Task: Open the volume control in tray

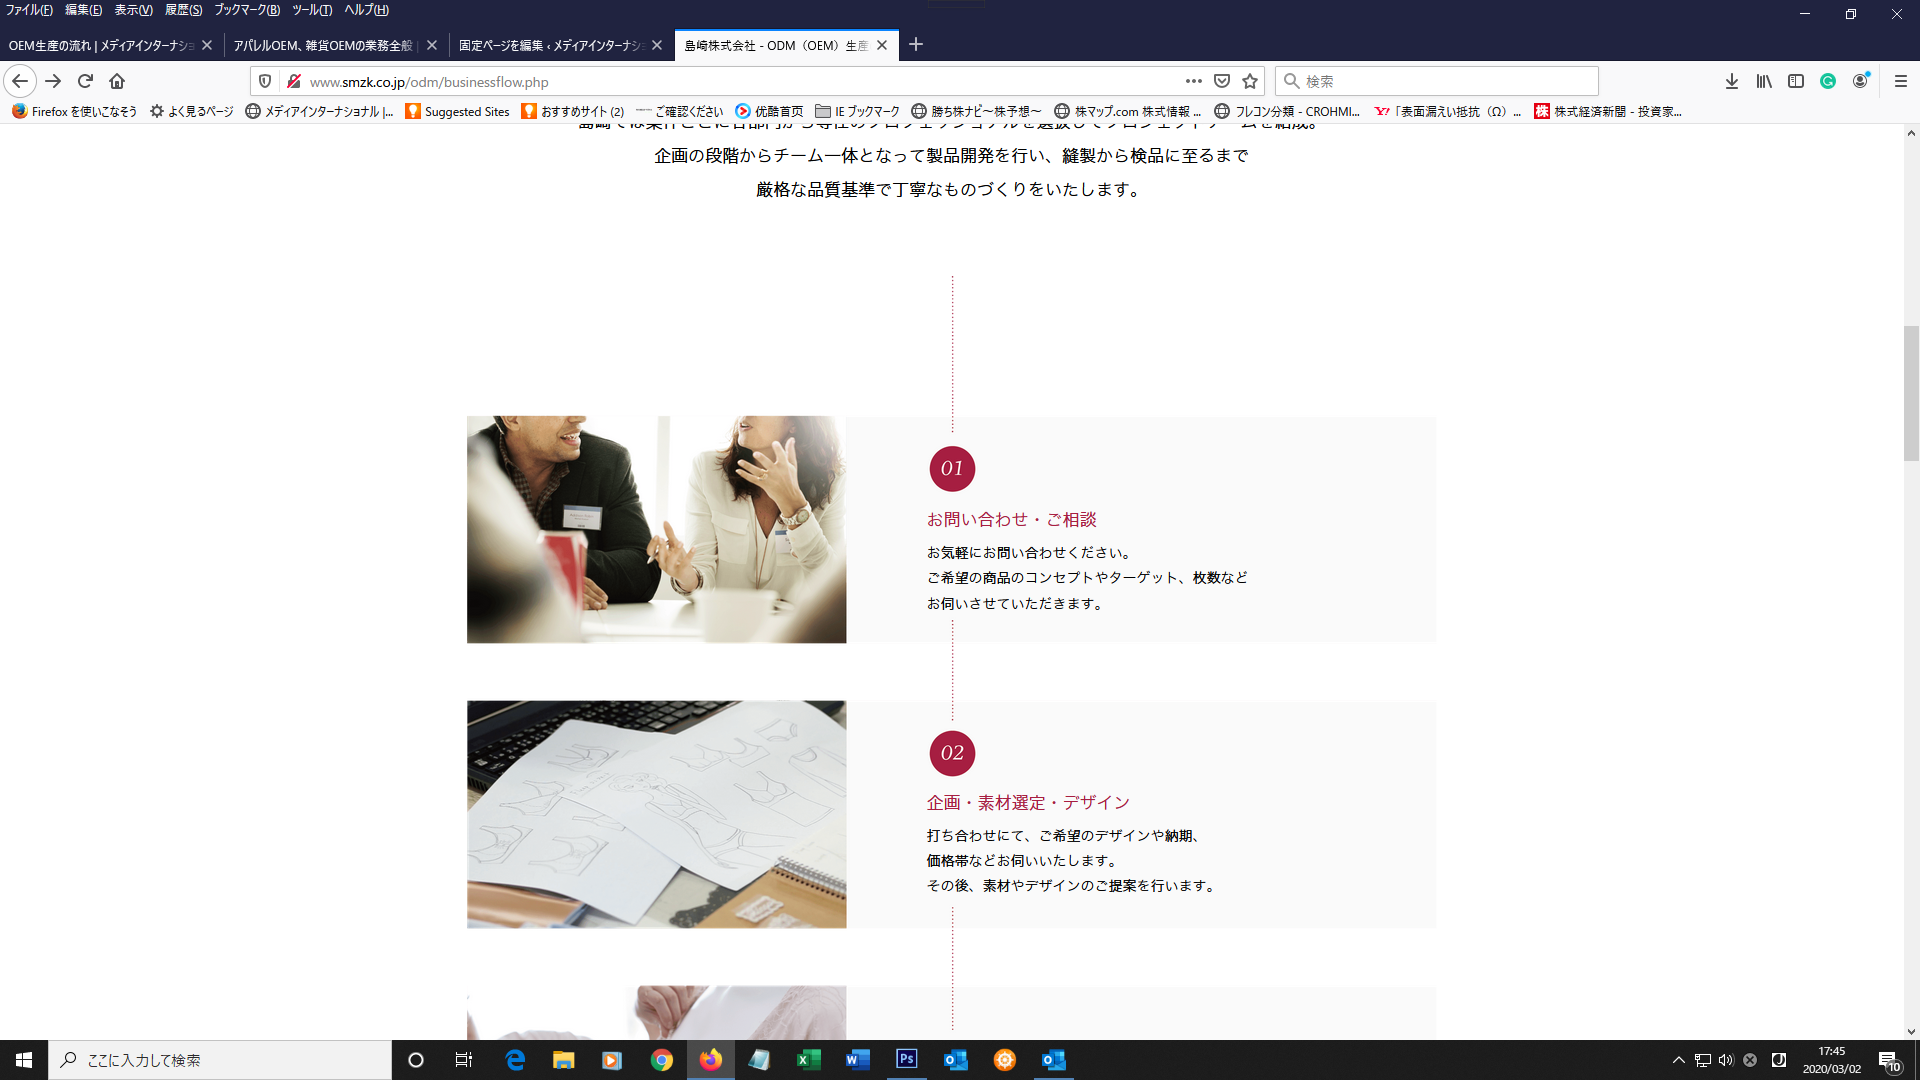Action: coord(1726,1060)
